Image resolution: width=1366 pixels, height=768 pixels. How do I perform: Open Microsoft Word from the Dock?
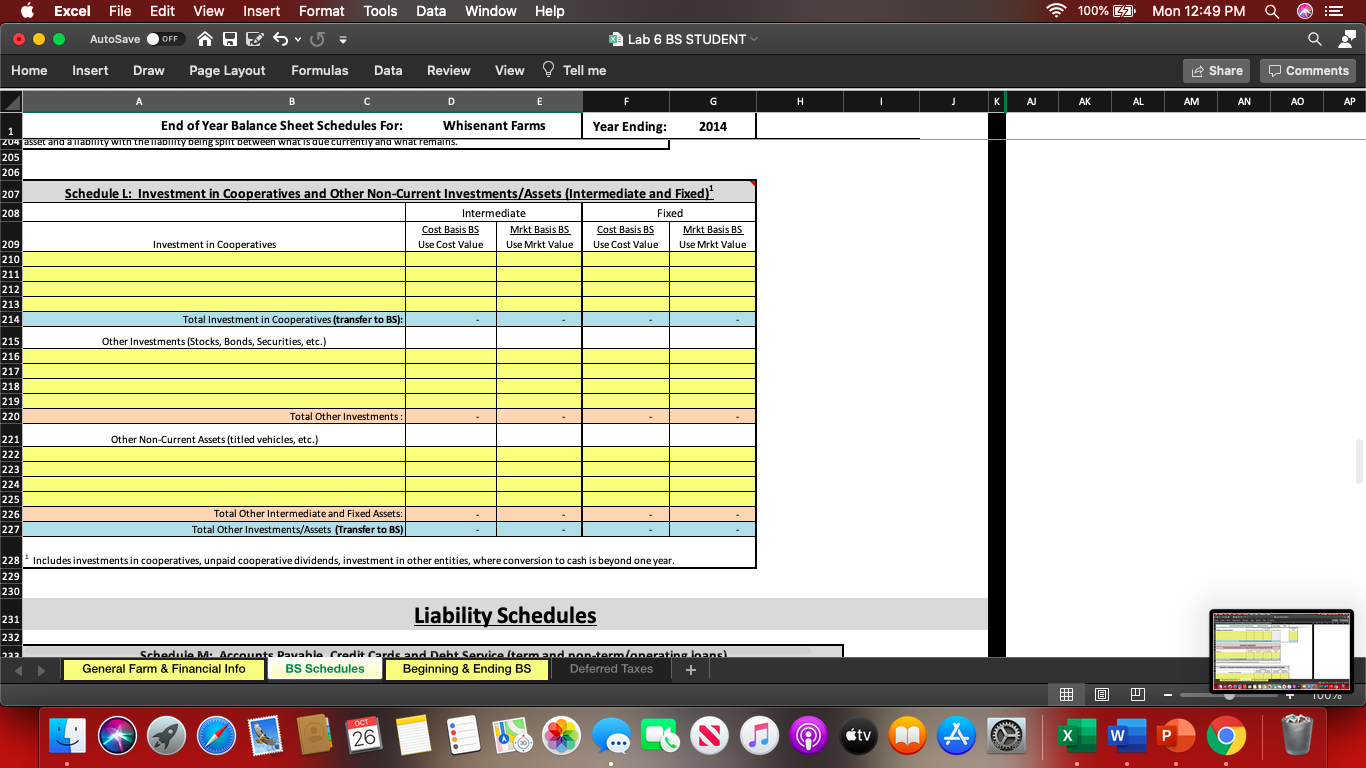(1126, 736)
